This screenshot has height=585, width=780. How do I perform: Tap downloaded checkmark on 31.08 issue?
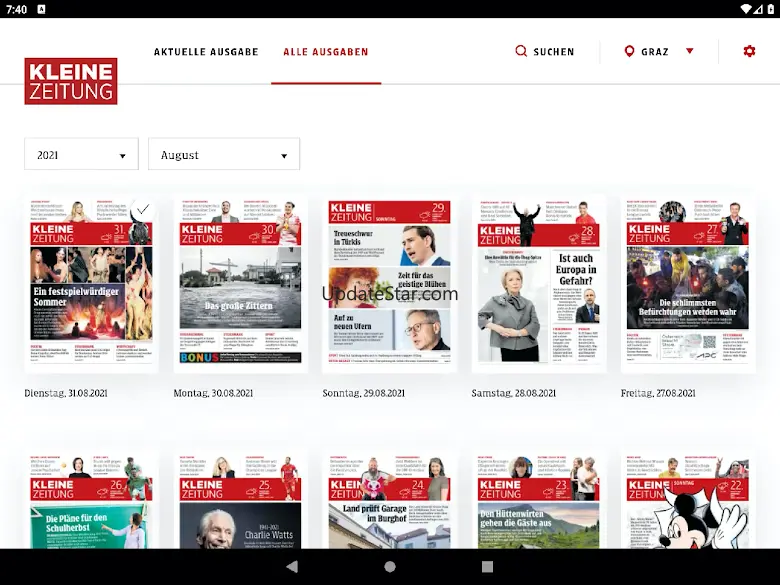pyautogui.click(x=143, y=209)
